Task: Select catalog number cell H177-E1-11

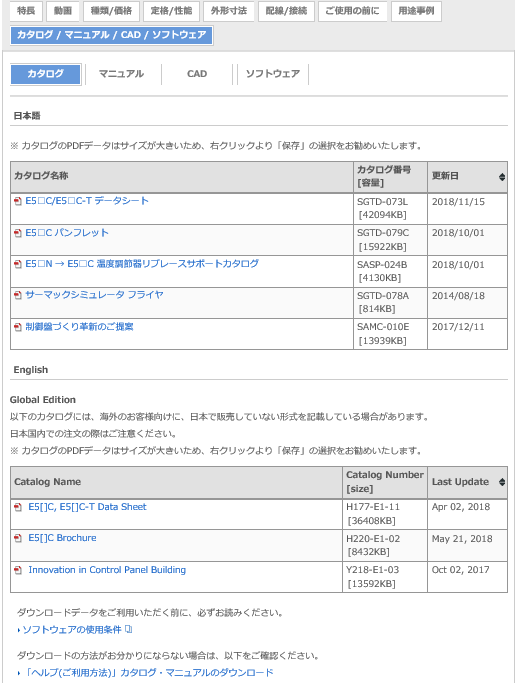Action: coord(385,514)
